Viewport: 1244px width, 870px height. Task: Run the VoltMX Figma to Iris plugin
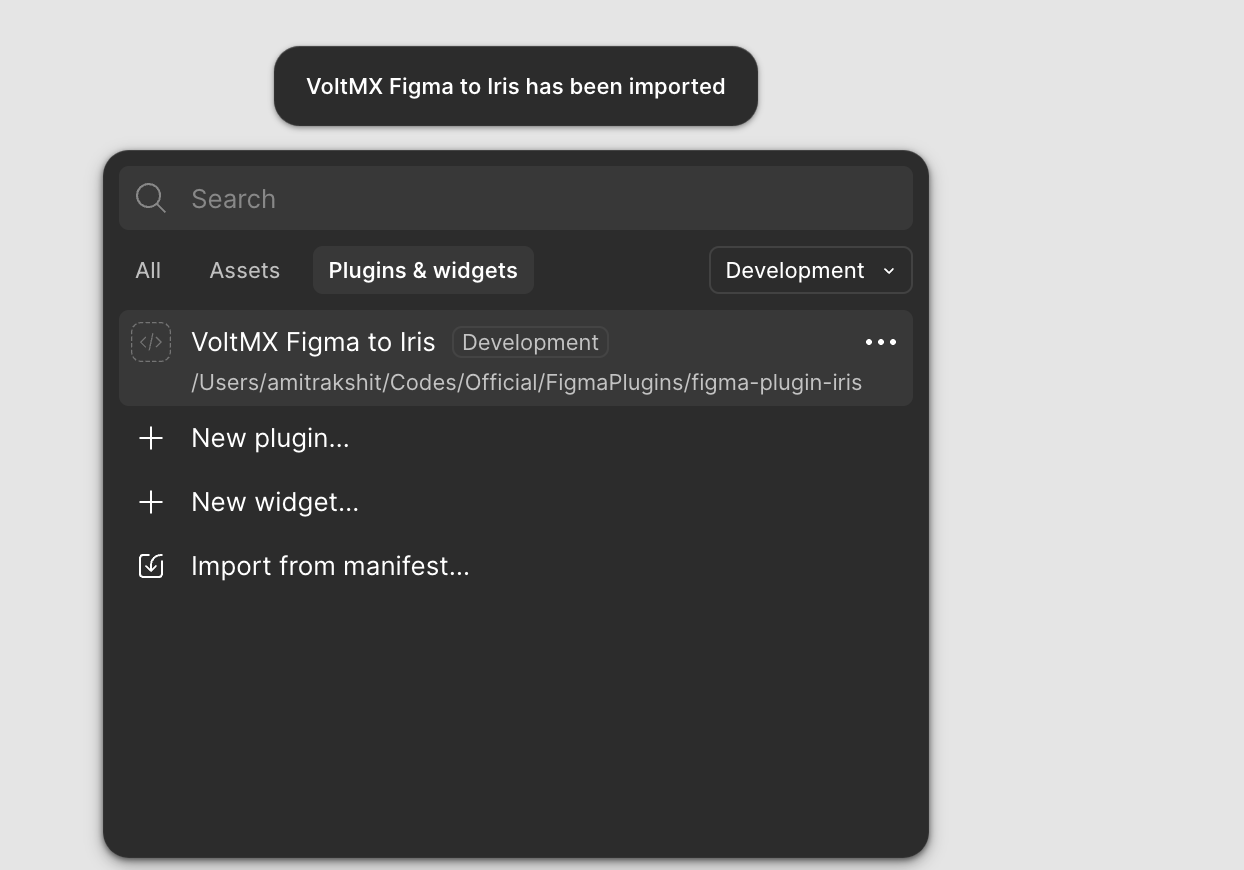coord(313,342)
